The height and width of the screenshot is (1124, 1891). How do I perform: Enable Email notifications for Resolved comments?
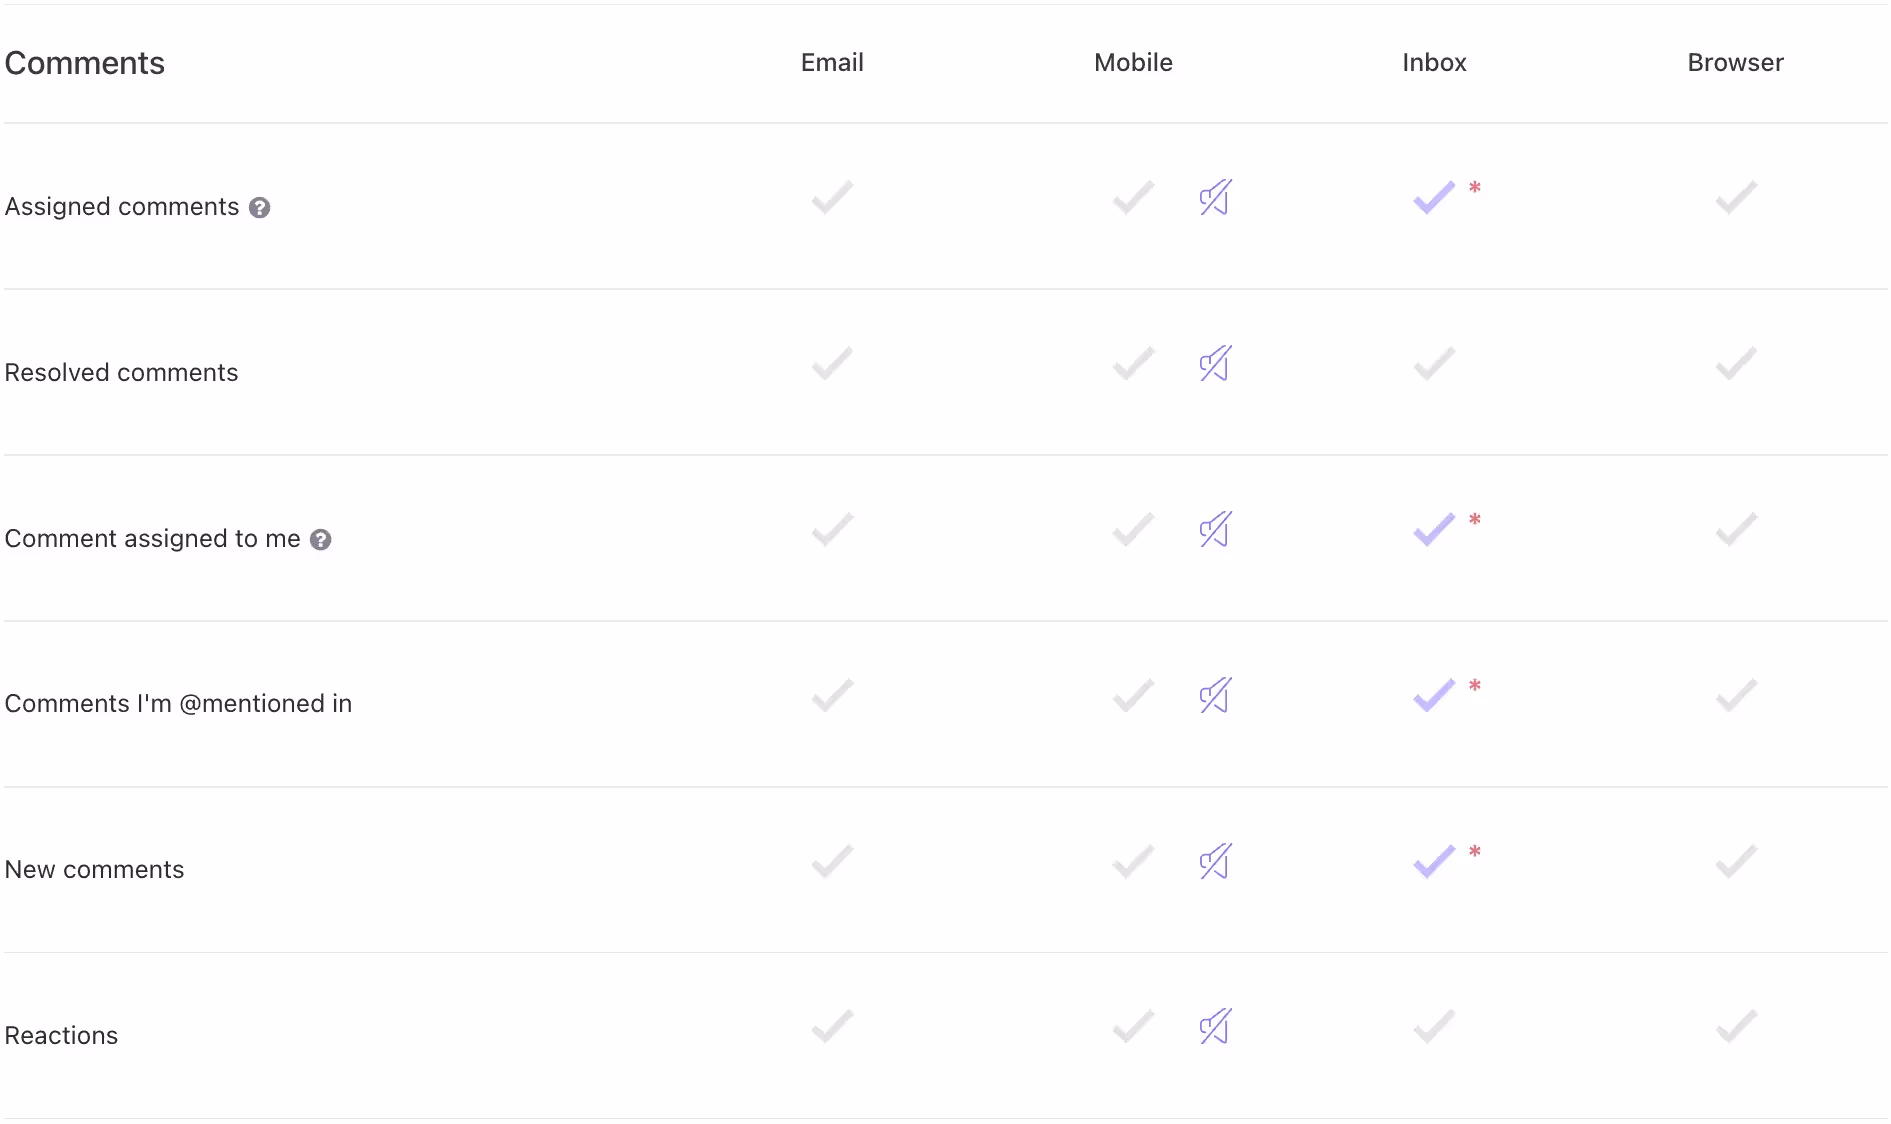(x=832, y=364)
